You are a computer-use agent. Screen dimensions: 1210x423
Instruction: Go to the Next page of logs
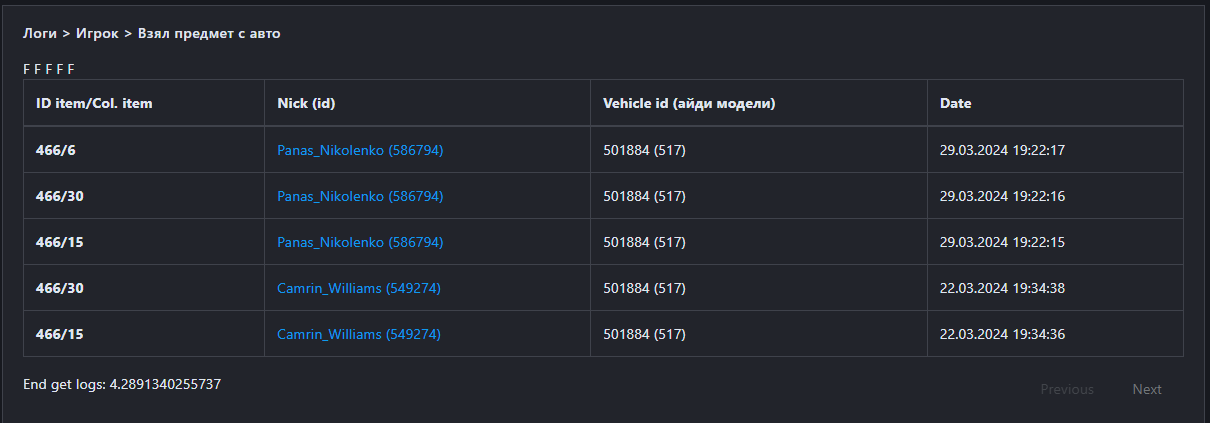pos(1147,389)
